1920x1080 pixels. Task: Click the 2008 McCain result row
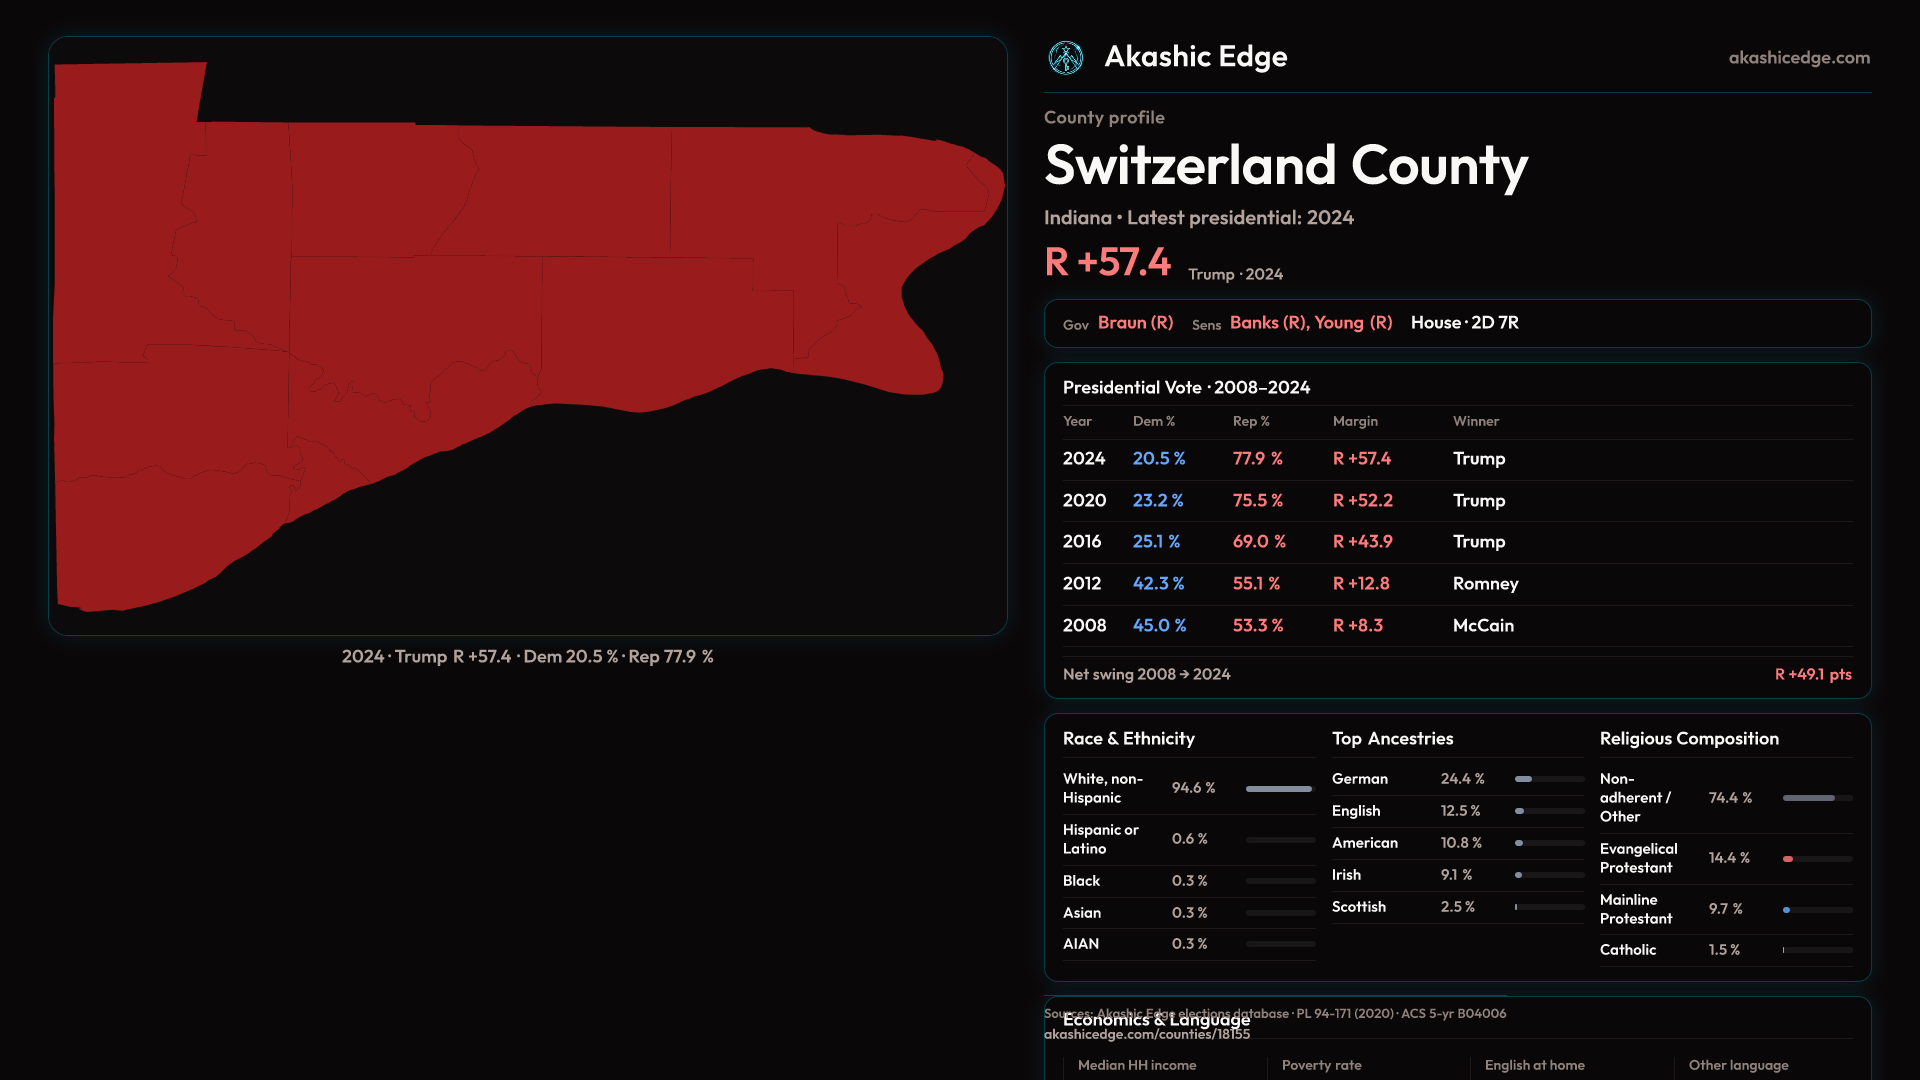coord(1456,626)
